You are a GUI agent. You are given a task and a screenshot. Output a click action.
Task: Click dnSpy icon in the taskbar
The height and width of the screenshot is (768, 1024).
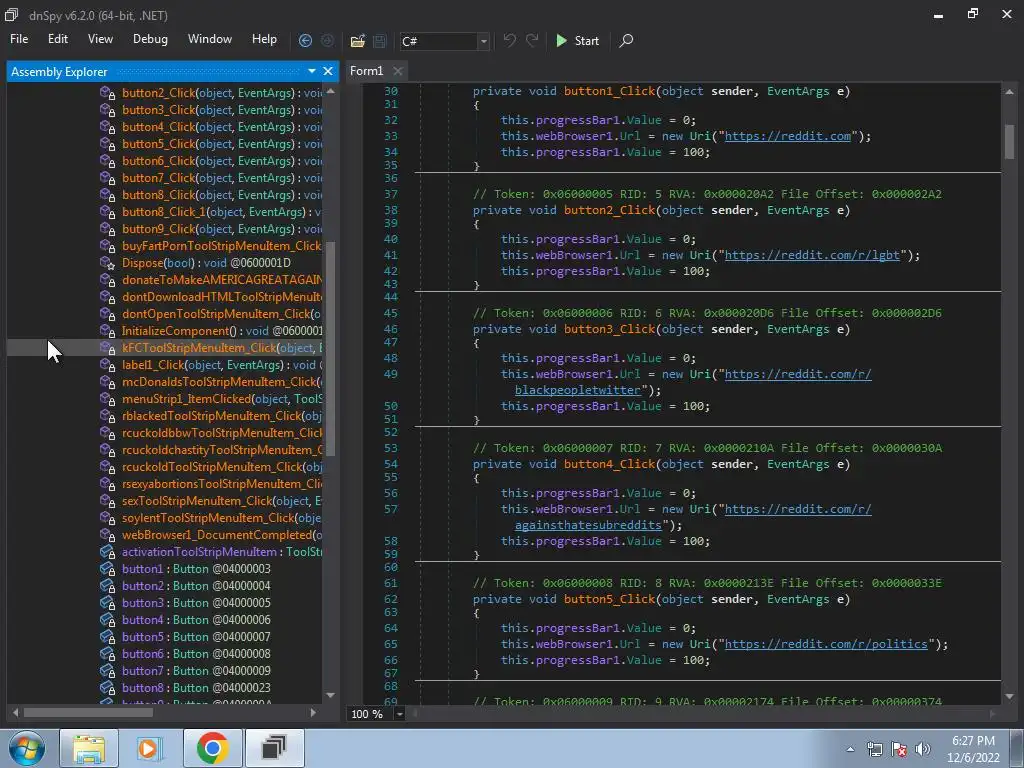coord(274,748)
